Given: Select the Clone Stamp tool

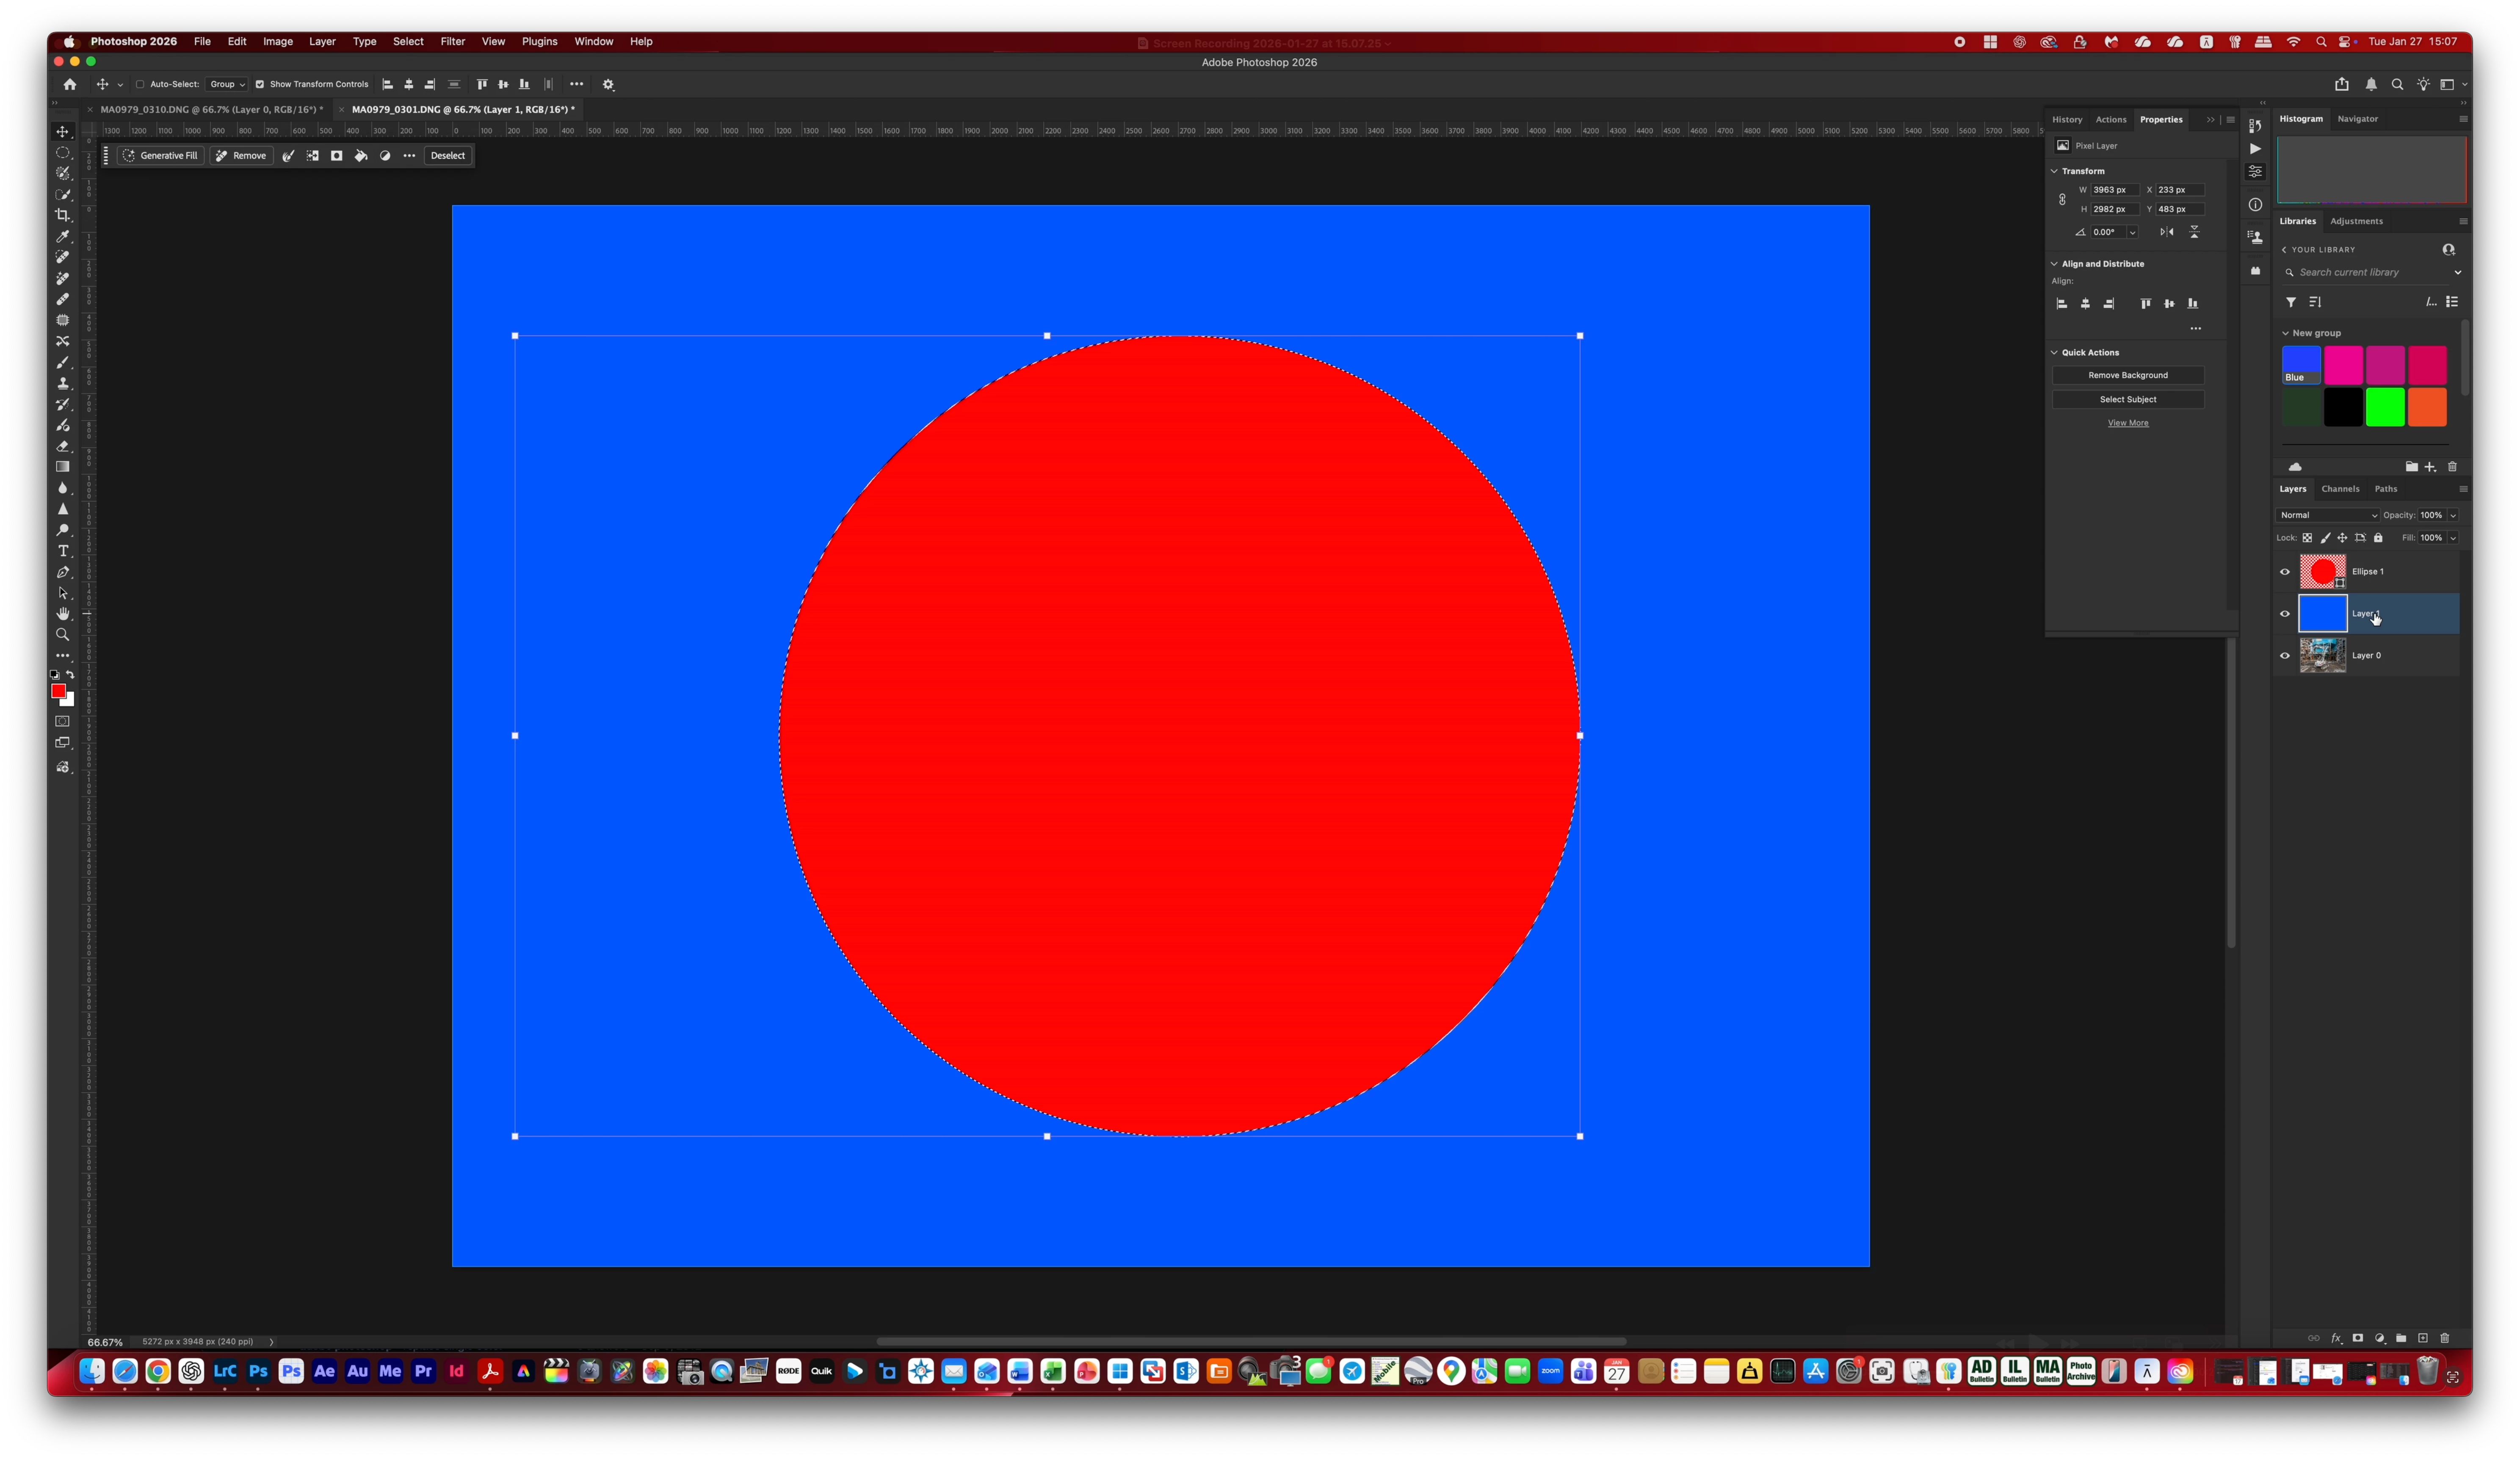Looking at the screenshot, I should (63, 383).
